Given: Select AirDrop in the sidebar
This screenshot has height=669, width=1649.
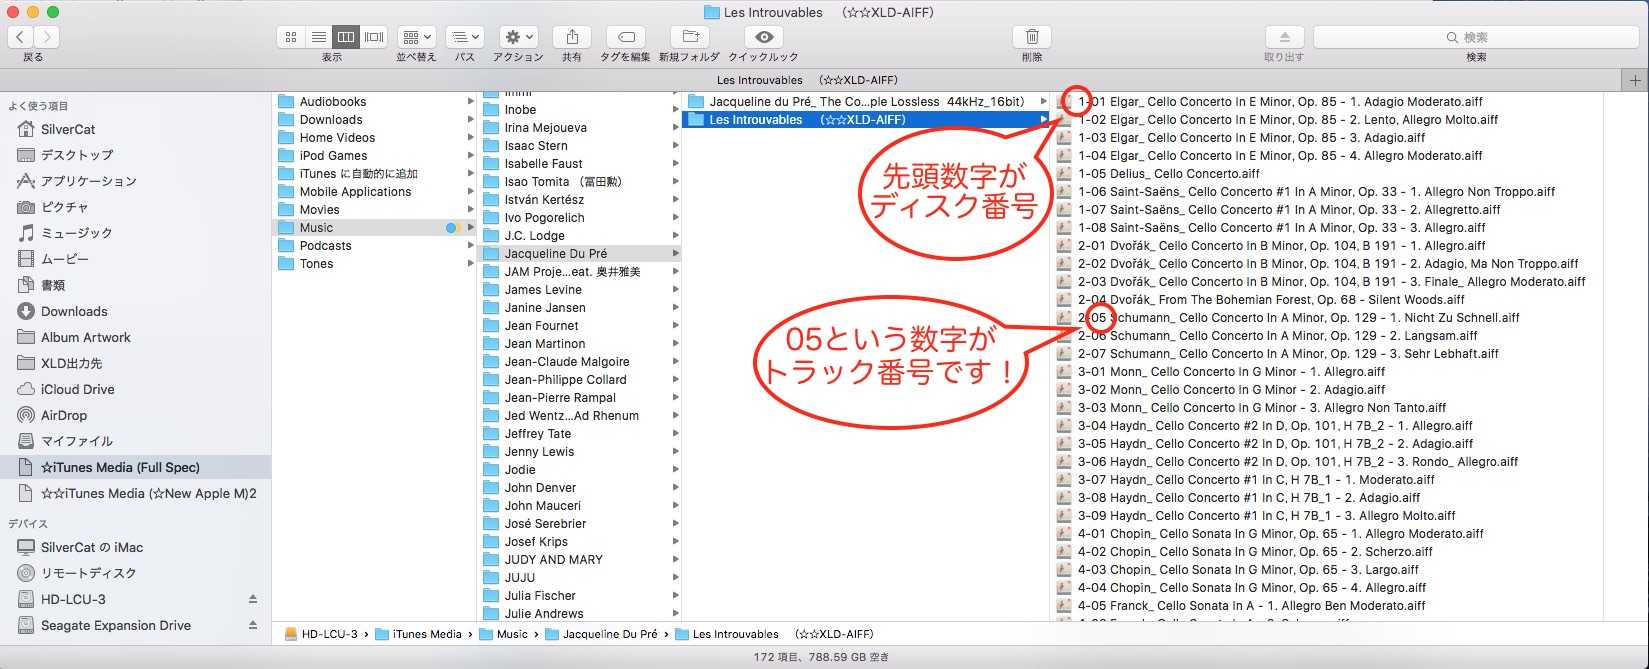Looking at the screenshot, I should (x=64, y=415).
